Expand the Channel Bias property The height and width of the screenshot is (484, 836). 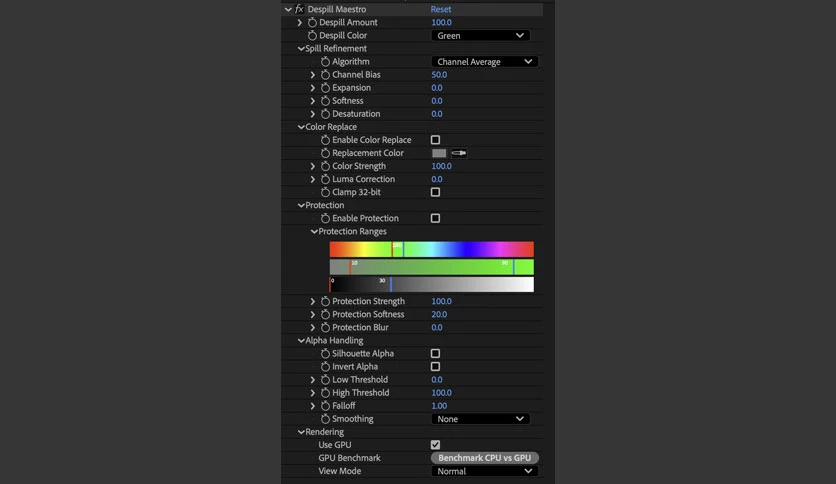313,75
